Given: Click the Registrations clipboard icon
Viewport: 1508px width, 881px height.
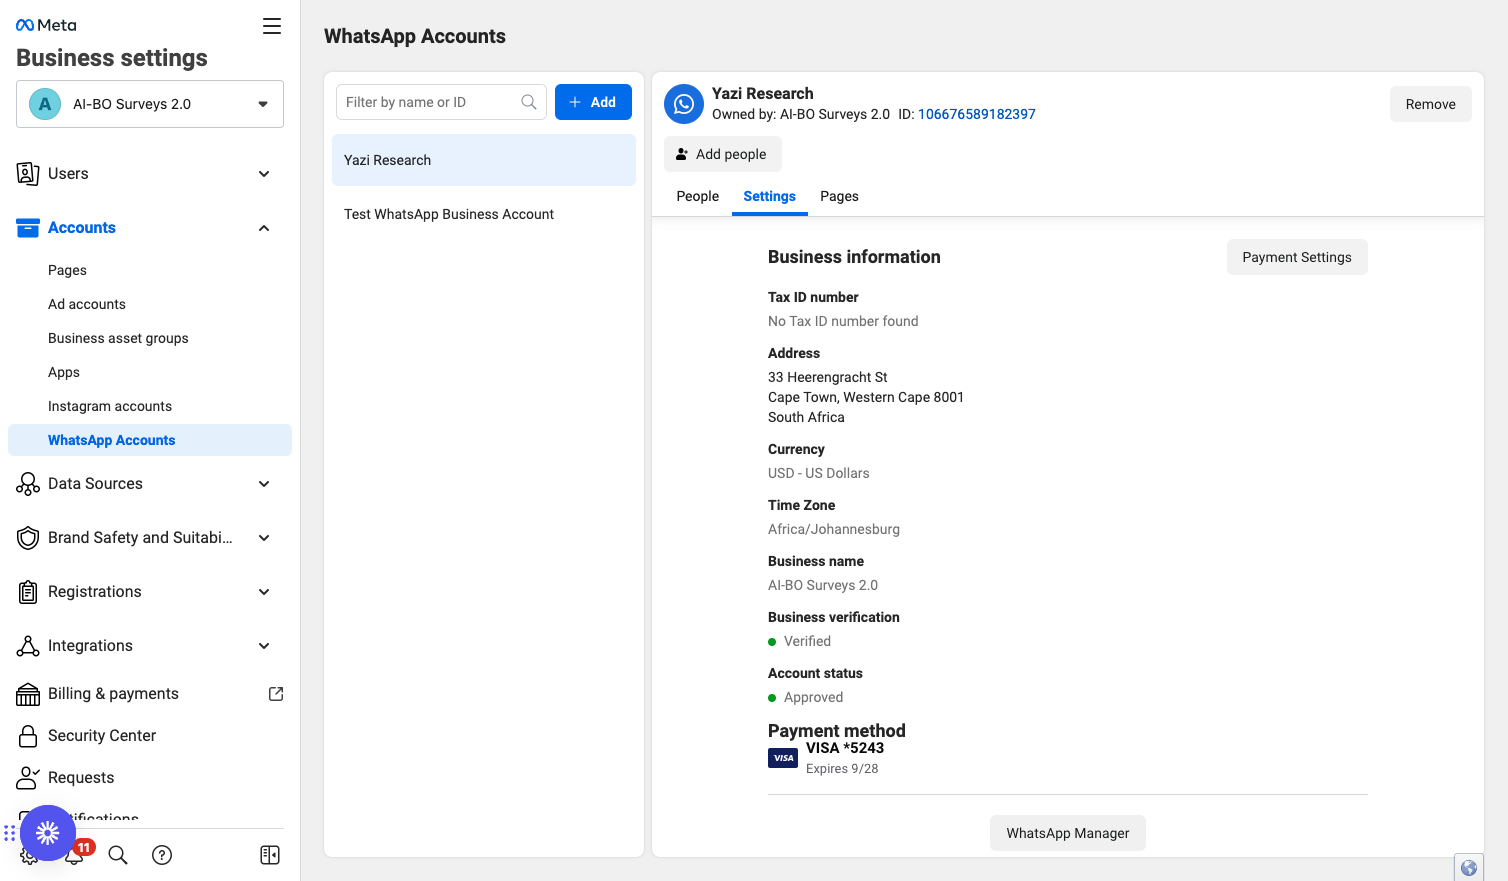Looking at the screenshot, I should [28, 592].
